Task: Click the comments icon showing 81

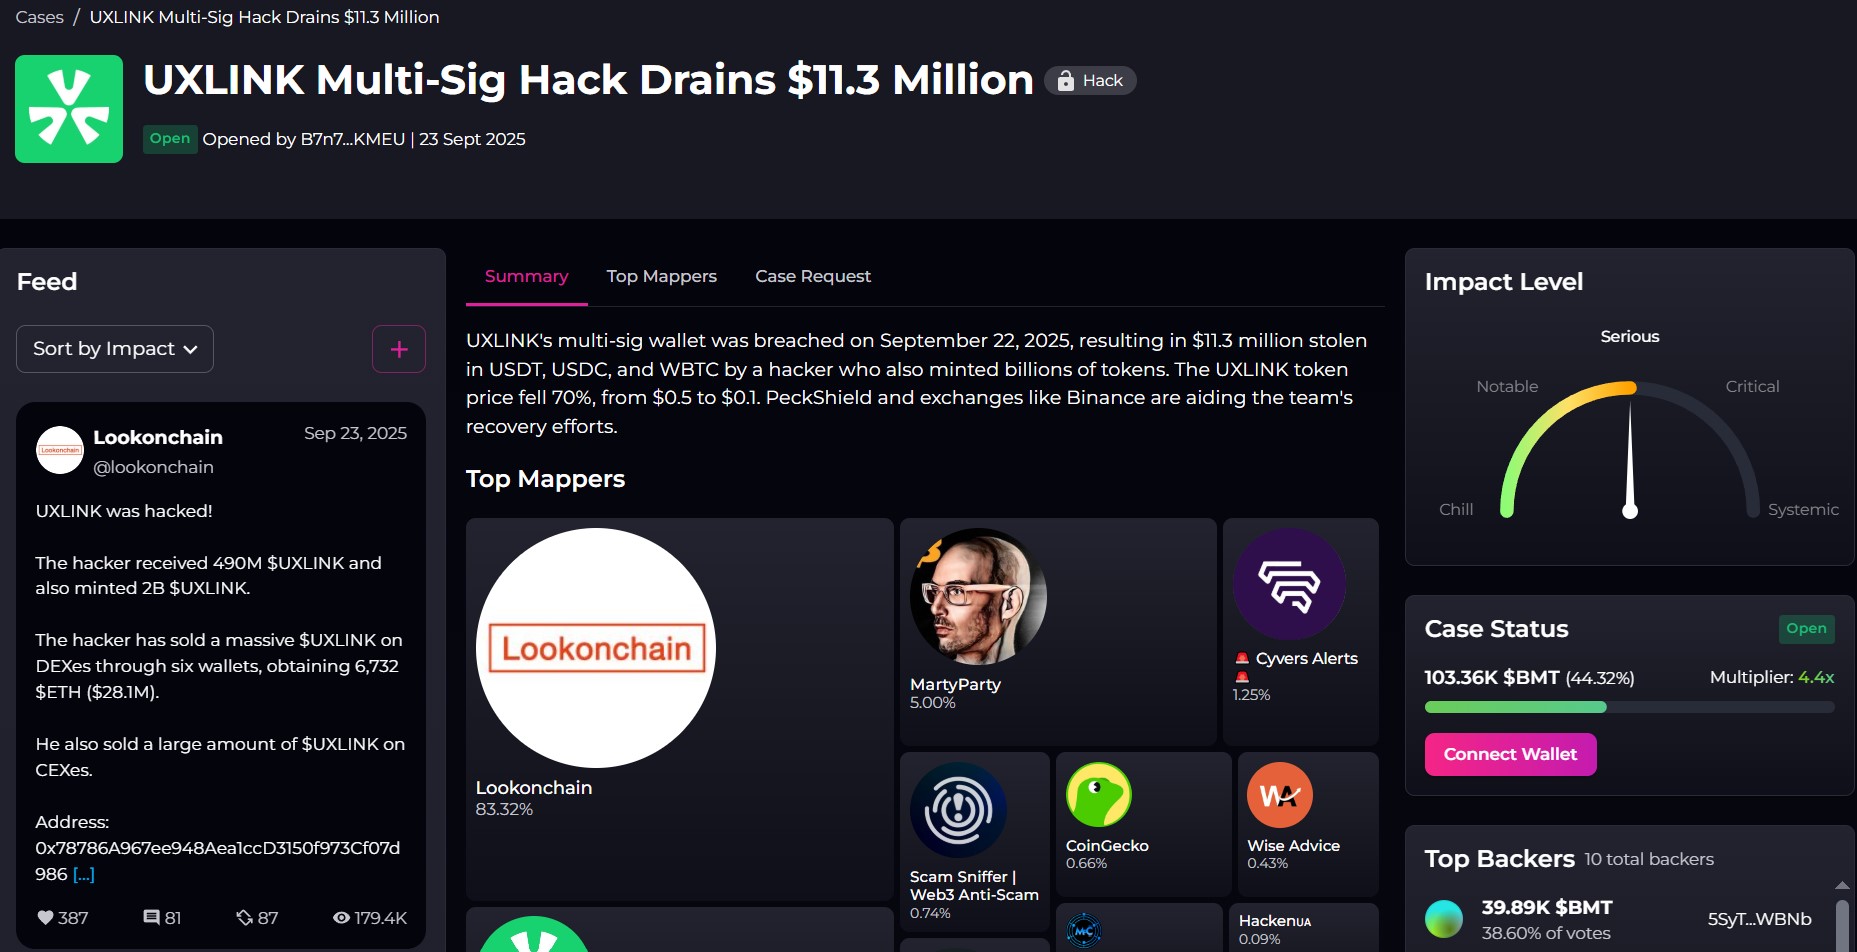Action: pyautogui.click(x=152, y=917)
